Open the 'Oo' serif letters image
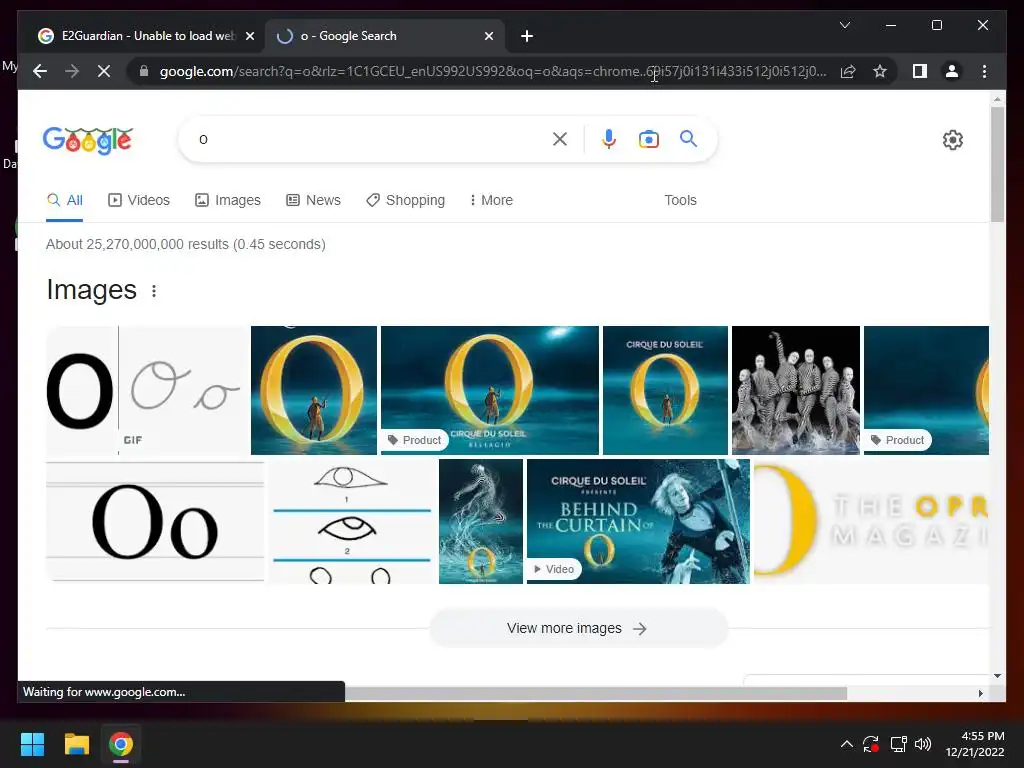1024x768 pixels. (155, 521)
